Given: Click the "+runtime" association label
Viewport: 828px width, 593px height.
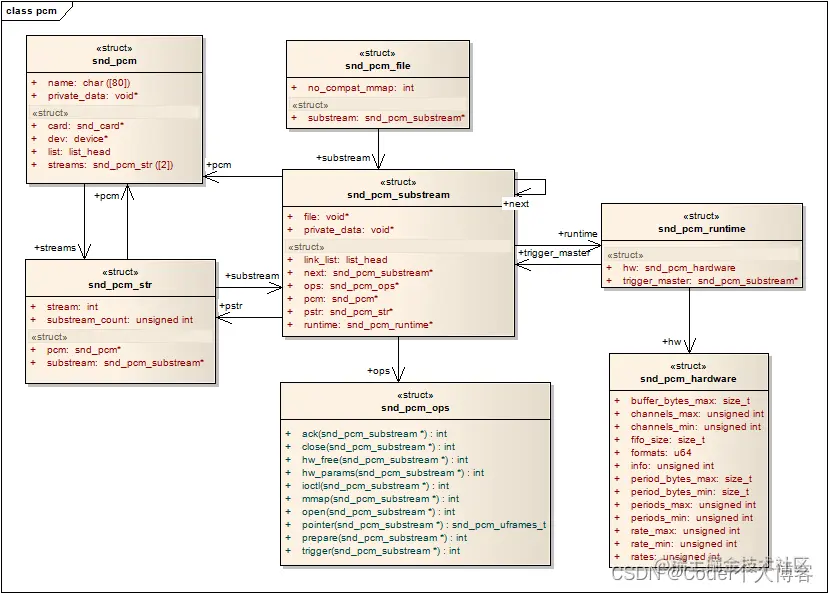Looking at the screenshot, I should click(578, 233).
